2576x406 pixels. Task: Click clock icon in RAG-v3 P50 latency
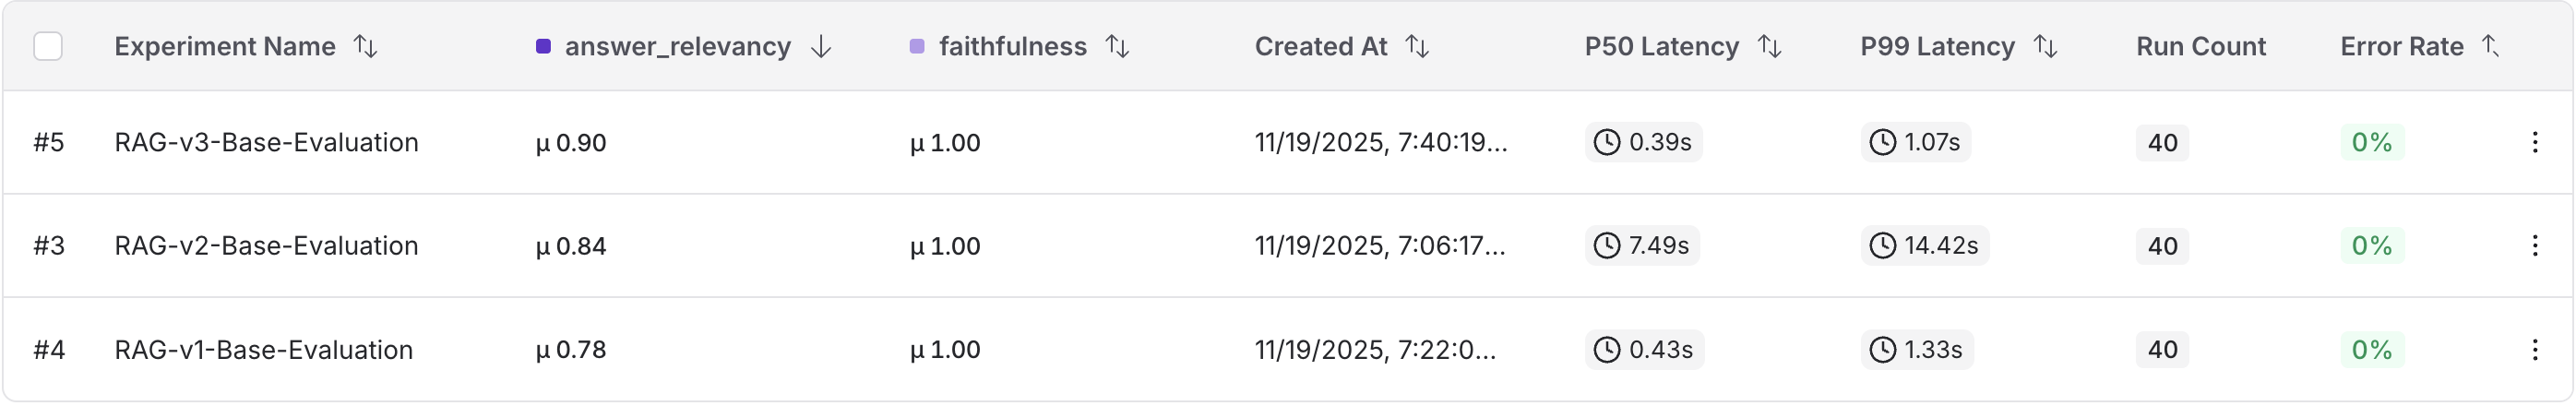[x=1607, y=142]
